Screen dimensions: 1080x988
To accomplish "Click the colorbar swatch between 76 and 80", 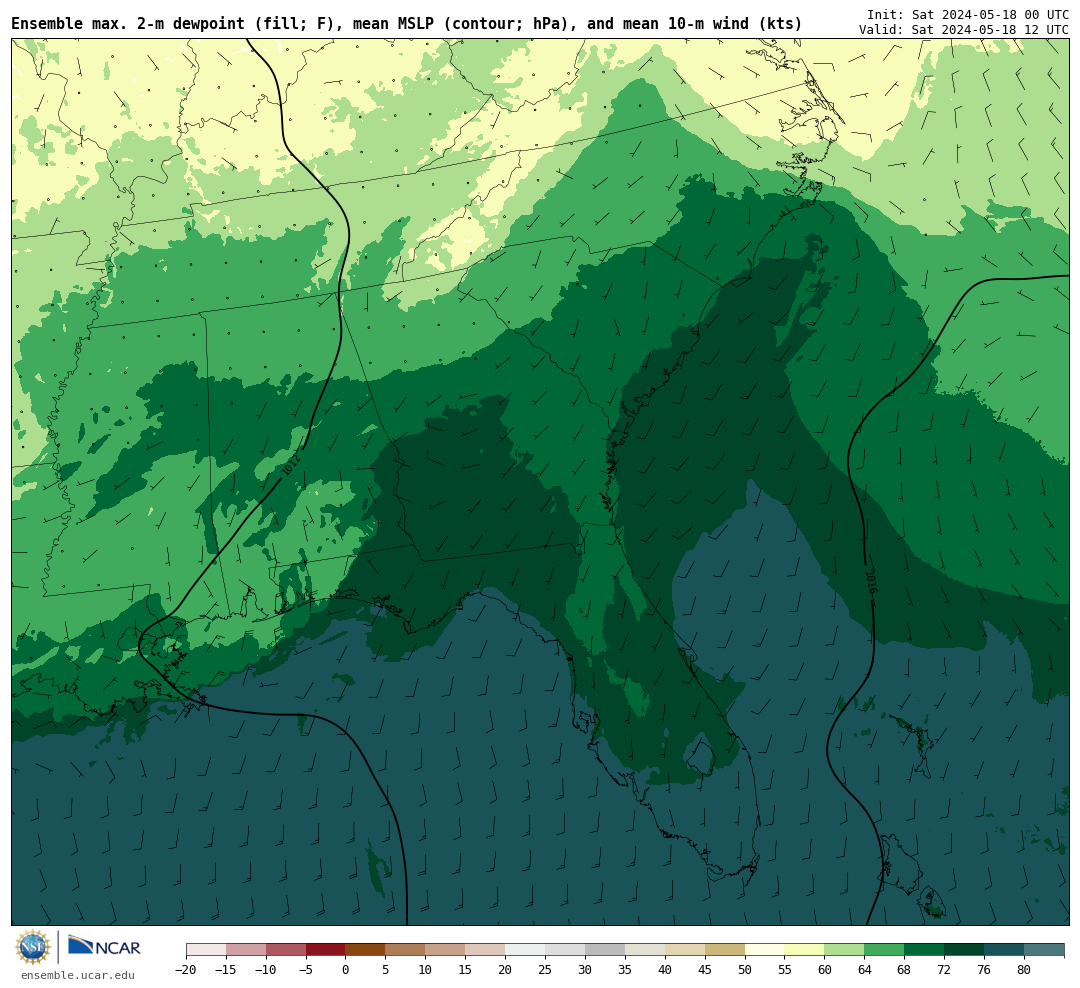I will pyautogui.click(x=1004, y=950).
